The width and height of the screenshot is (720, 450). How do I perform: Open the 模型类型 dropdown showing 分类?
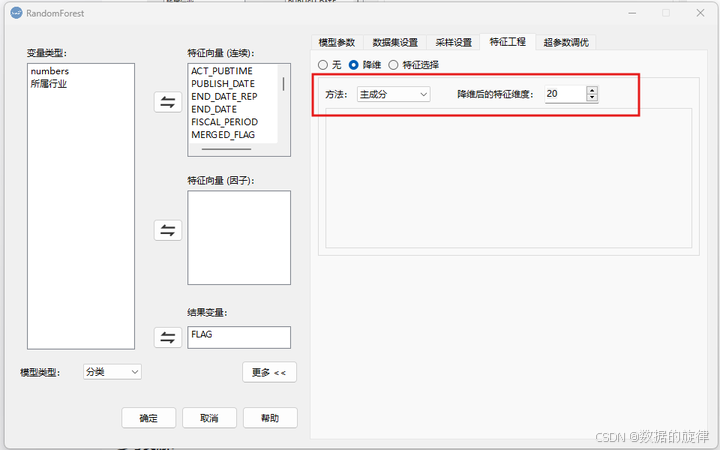(112, 372)
